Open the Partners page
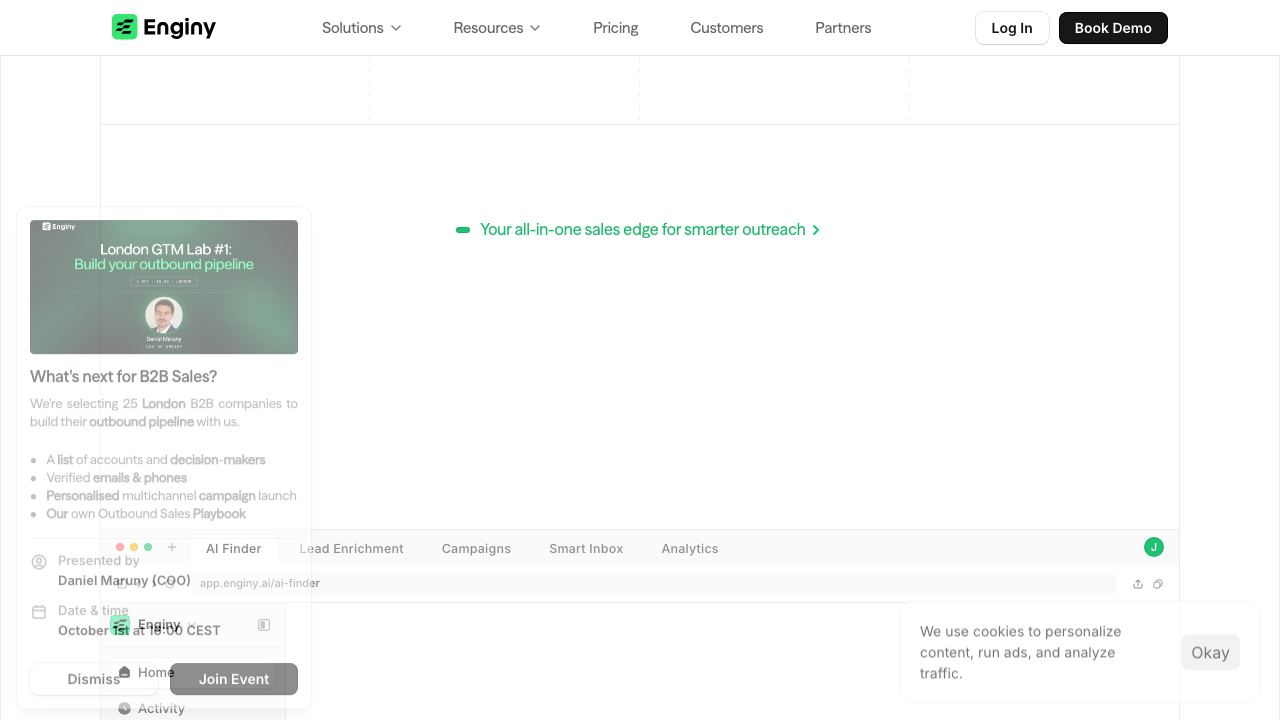The image size is (1280, 720). coord(843,28)
